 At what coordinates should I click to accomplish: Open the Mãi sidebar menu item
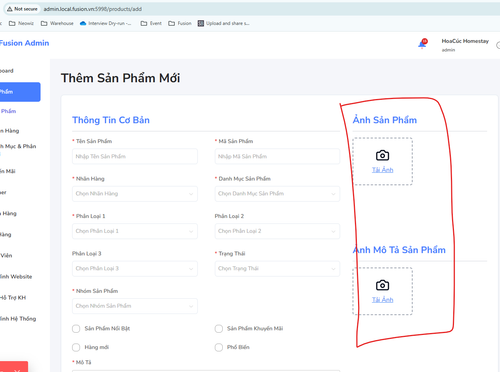8,171
